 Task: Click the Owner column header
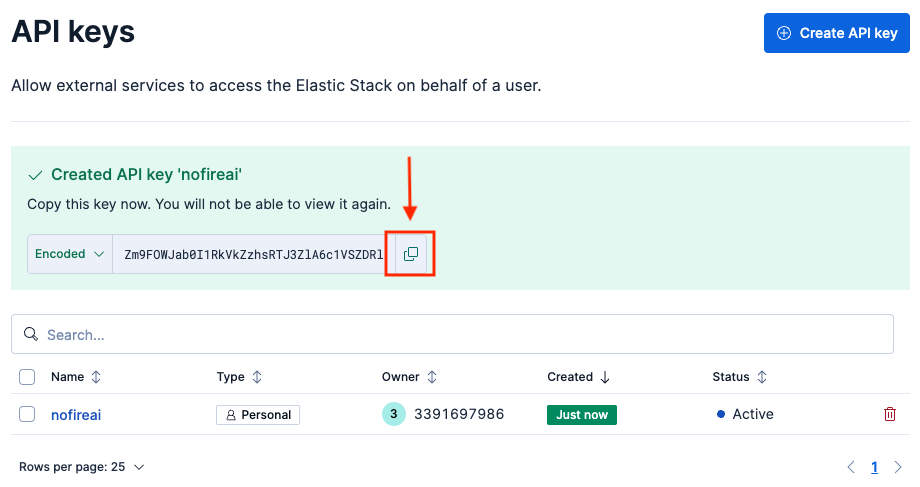pyautogui.click(x=401, y=377)
